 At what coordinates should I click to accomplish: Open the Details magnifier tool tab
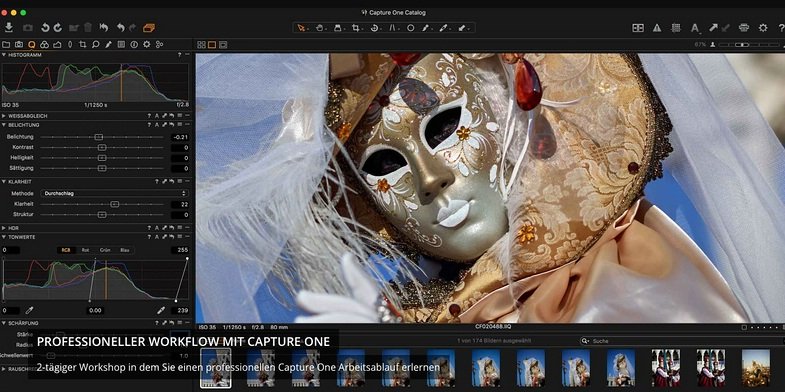click(96, 45)
